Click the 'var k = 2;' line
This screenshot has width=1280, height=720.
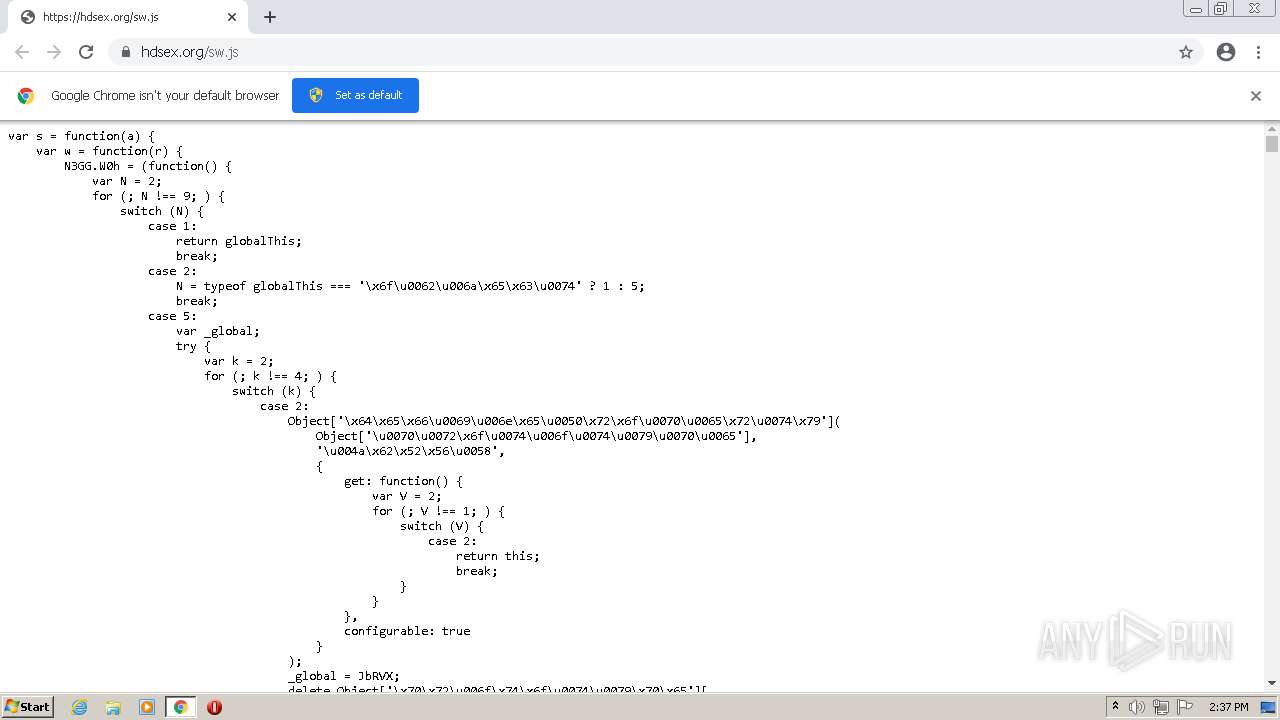point(239,361)
